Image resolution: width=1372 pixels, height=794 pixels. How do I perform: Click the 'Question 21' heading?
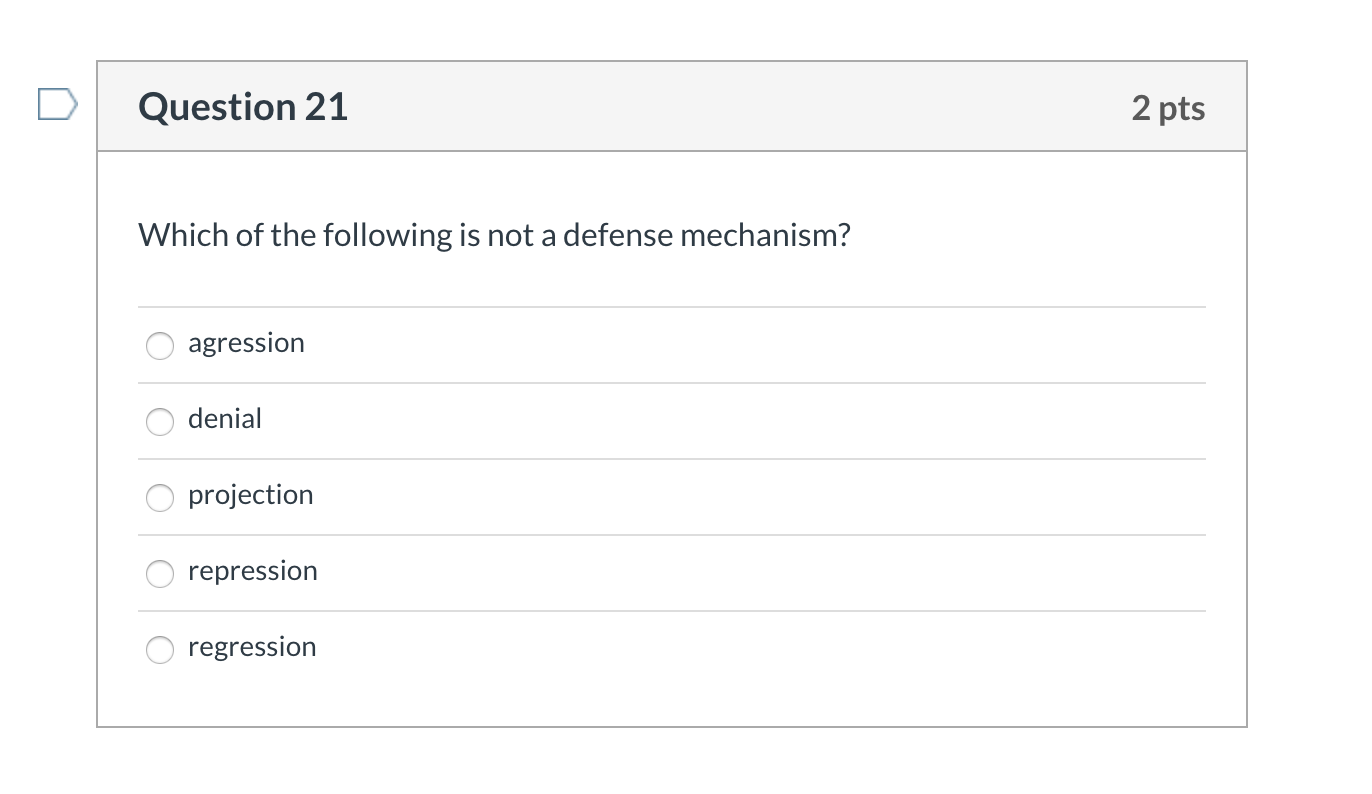click(243, 107)
